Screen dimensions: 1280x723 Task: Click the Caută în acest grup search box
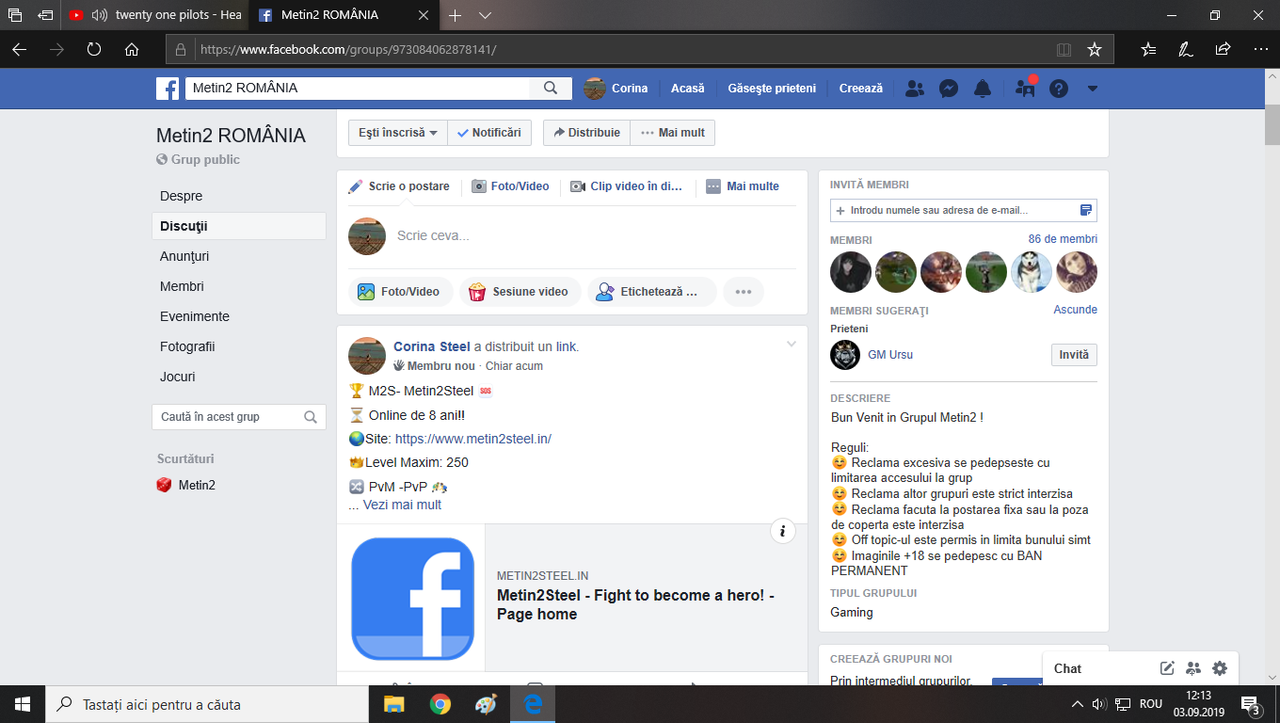tap(239, 417)
